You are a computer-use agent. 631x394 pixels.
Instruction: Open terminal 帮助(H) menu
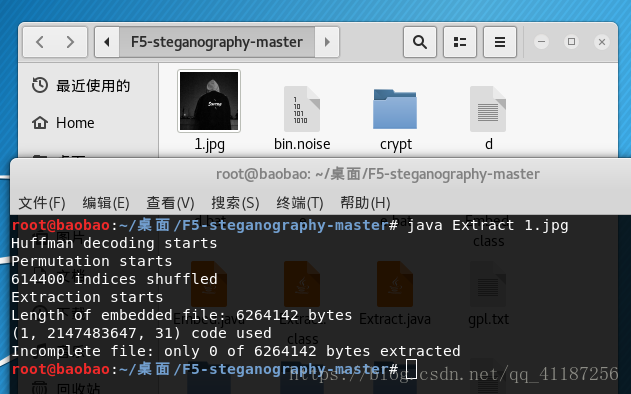365,203
